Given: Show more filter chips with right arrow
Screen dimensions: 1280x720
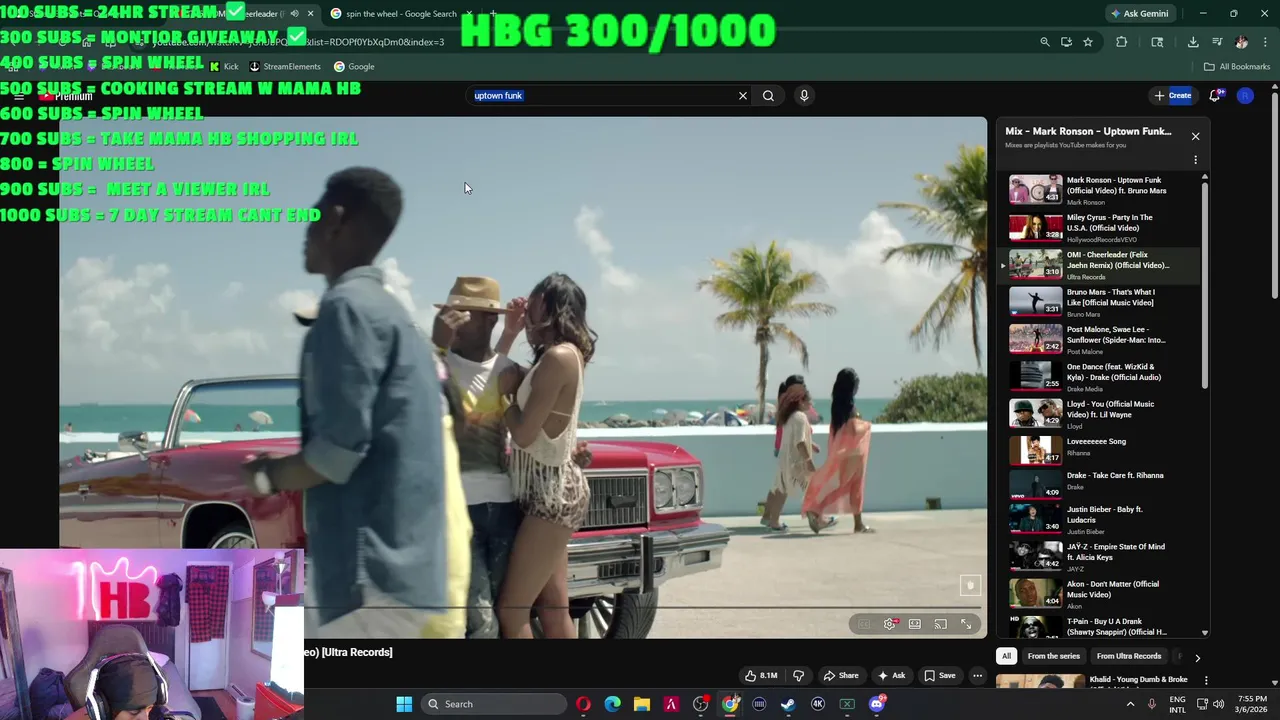Looking at the screenshot, I should tap(1197, 657).
